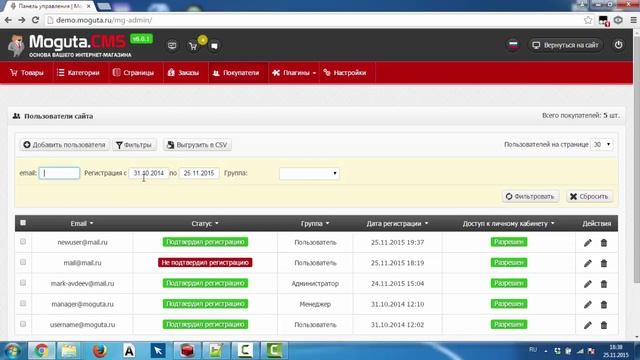
Task: Open users-per-page dropdown showing 30
Action: 602,144
